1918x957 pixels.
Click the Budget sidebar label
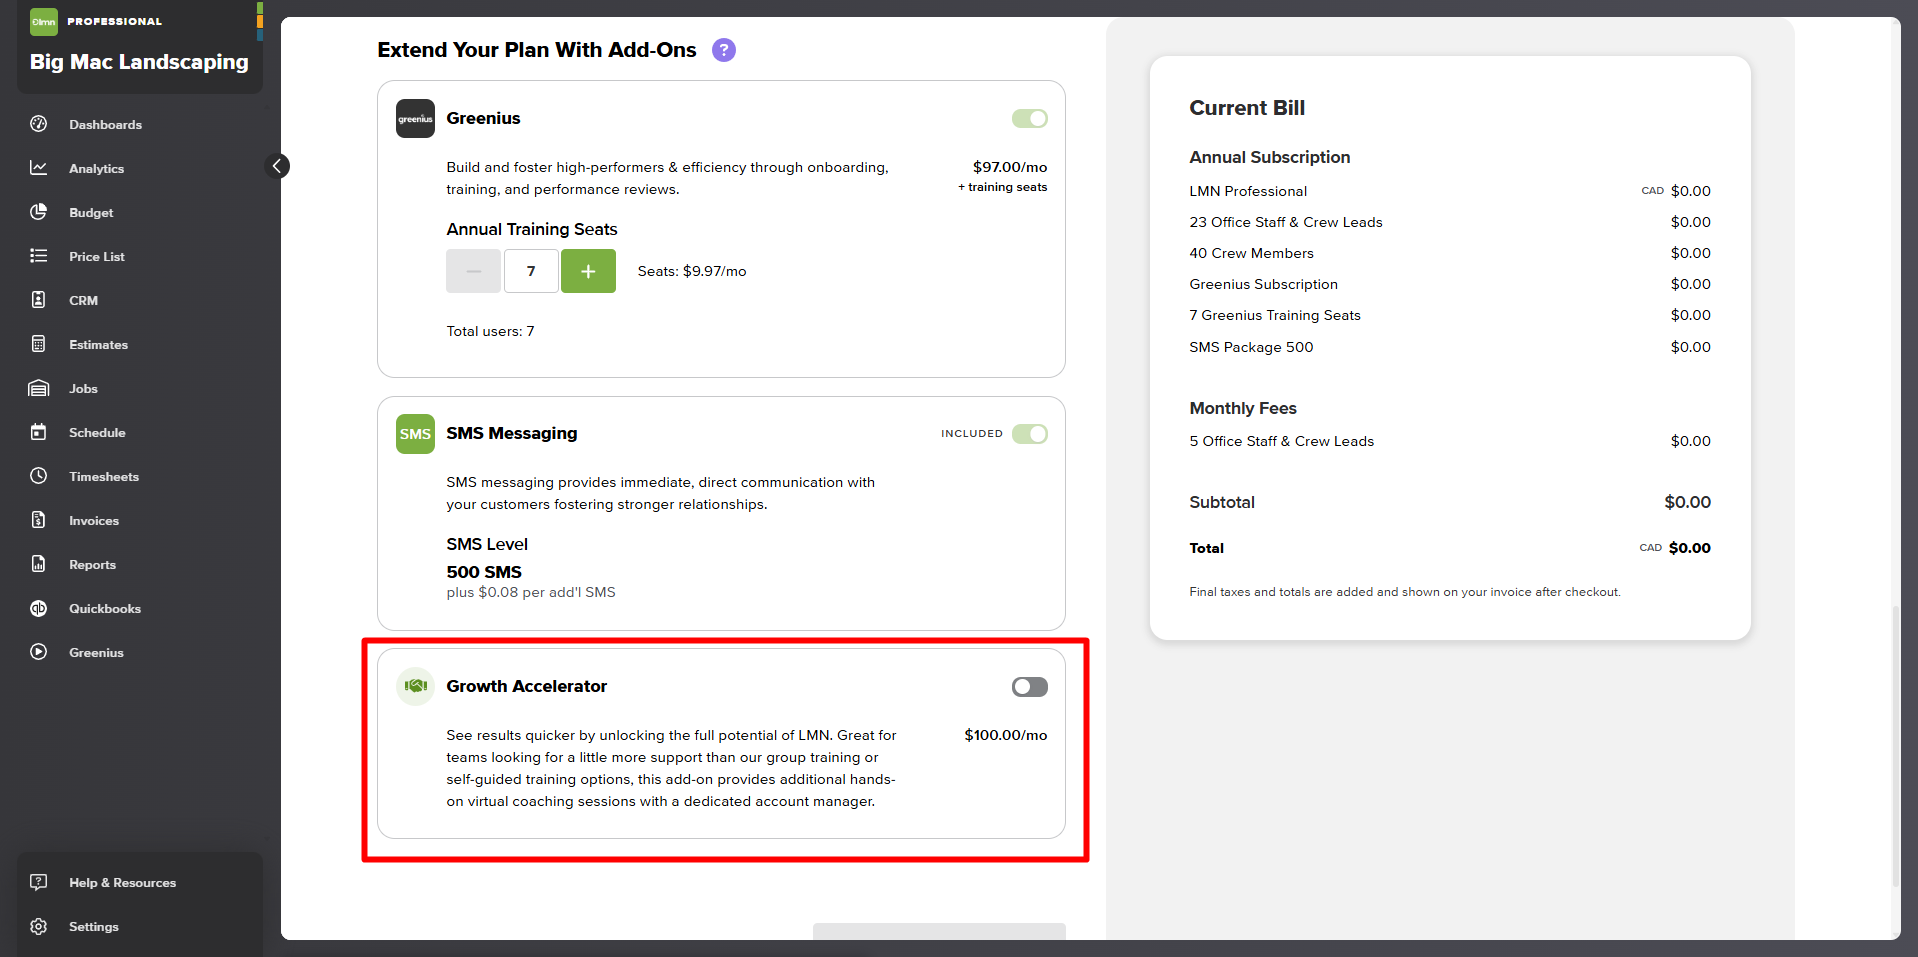91,213
